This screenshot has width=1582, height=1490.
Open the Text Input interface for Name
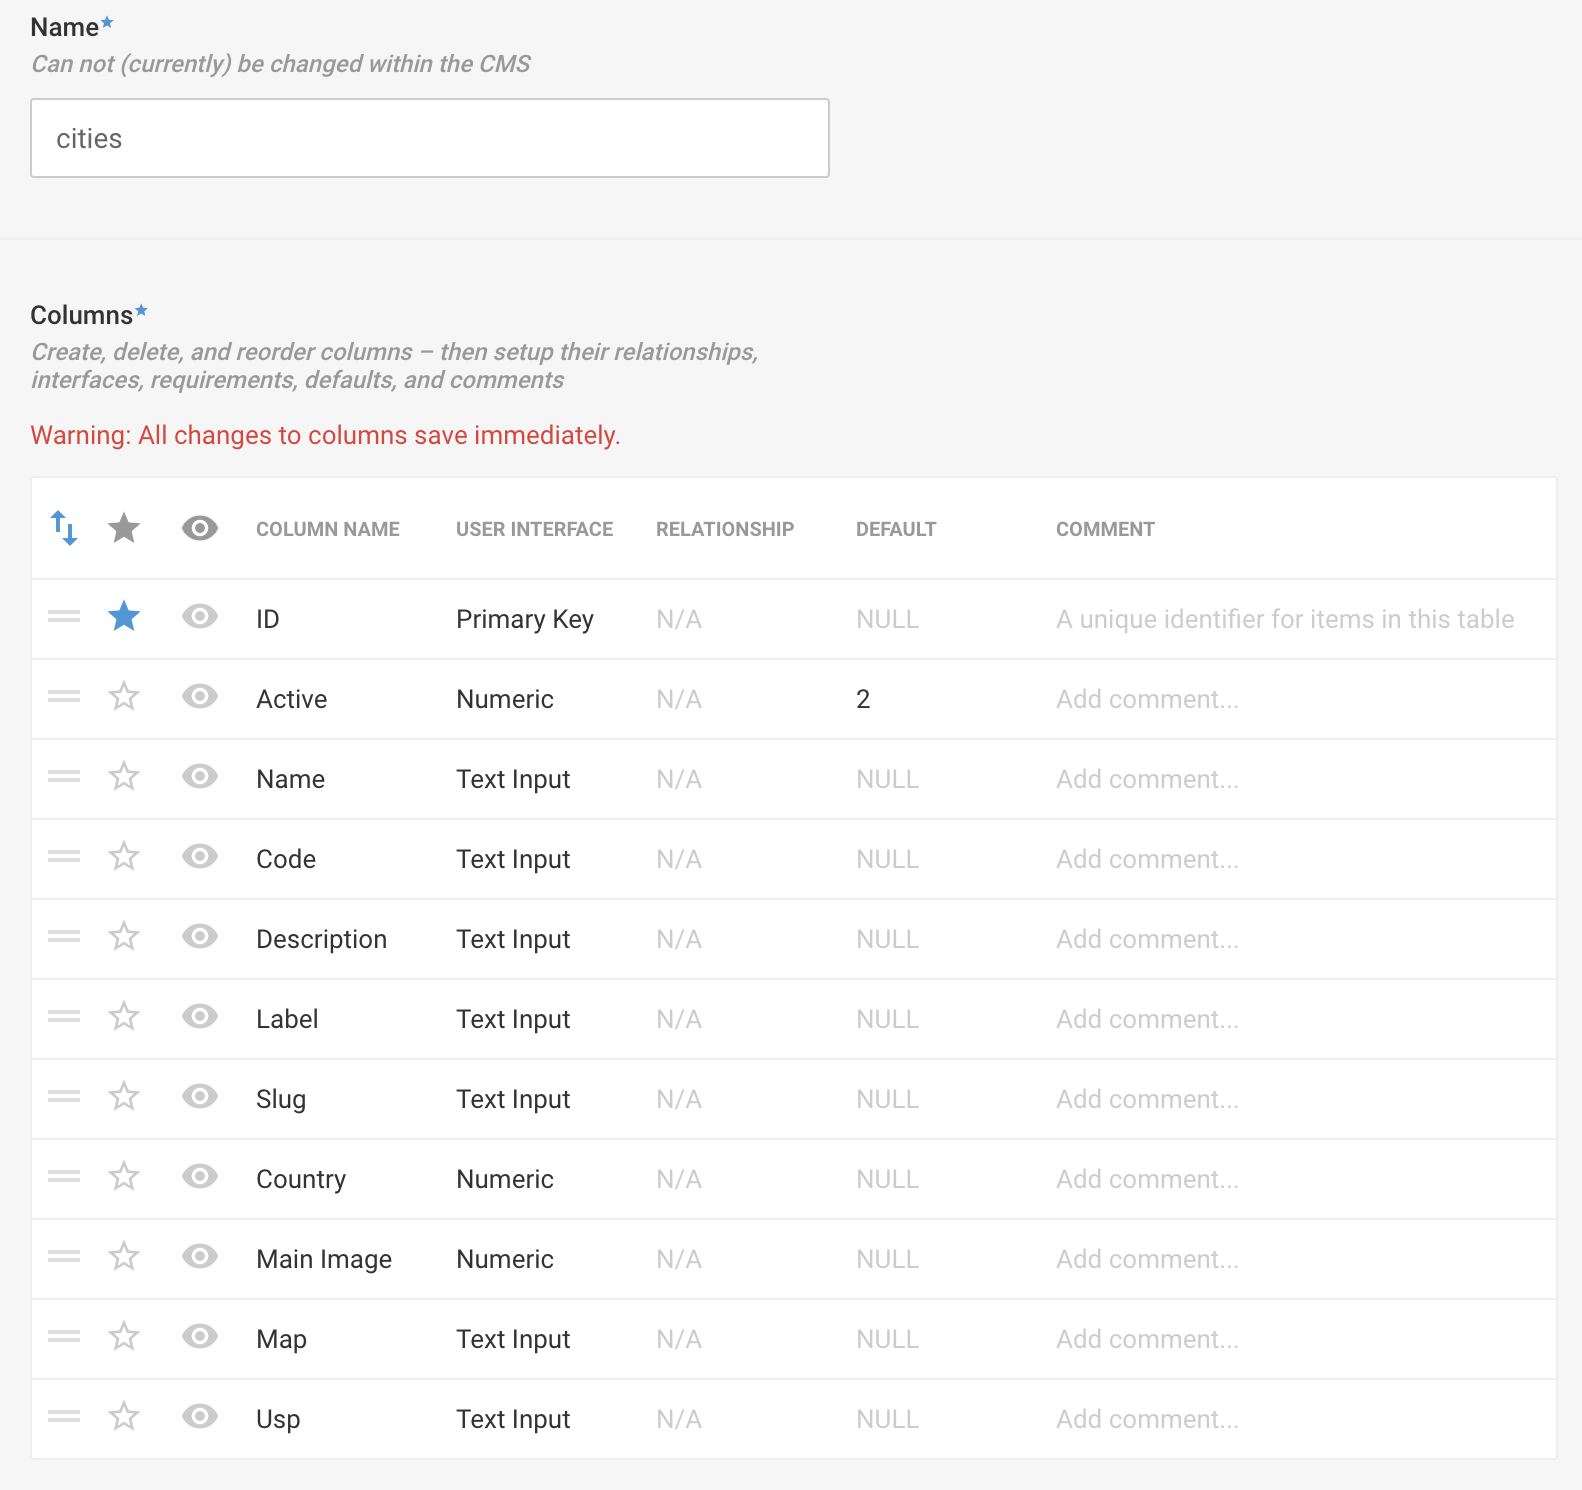click(513, 779)
